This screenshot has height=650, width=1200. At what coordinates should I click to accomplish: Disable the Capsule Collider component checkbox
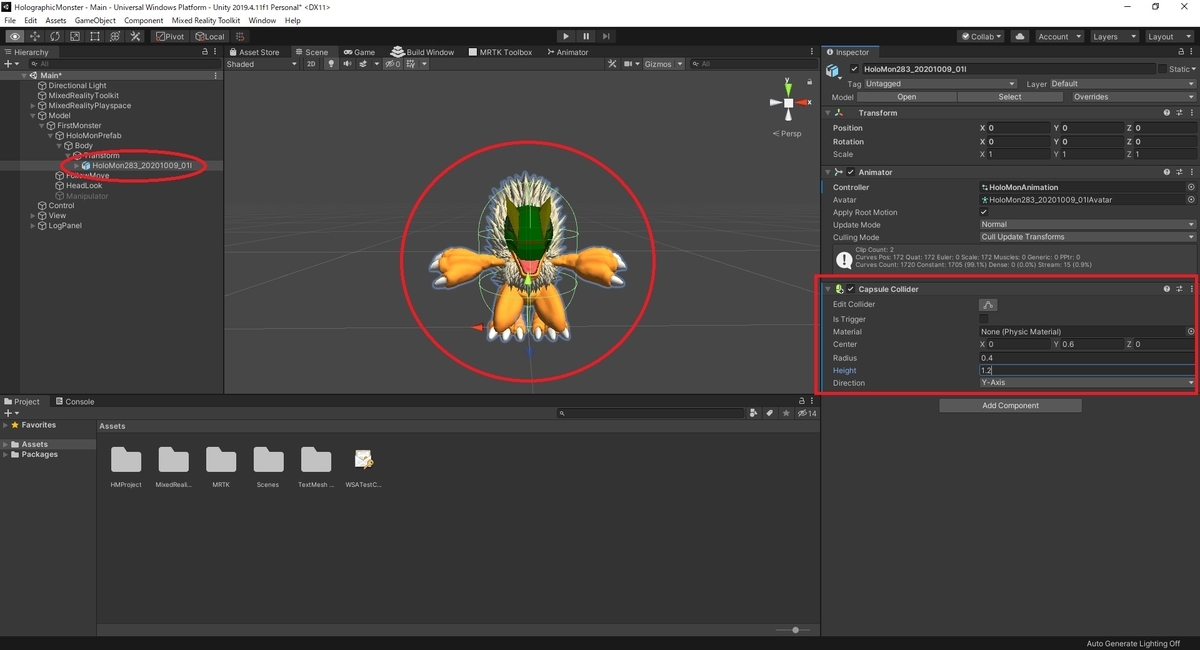coord(850,289)
